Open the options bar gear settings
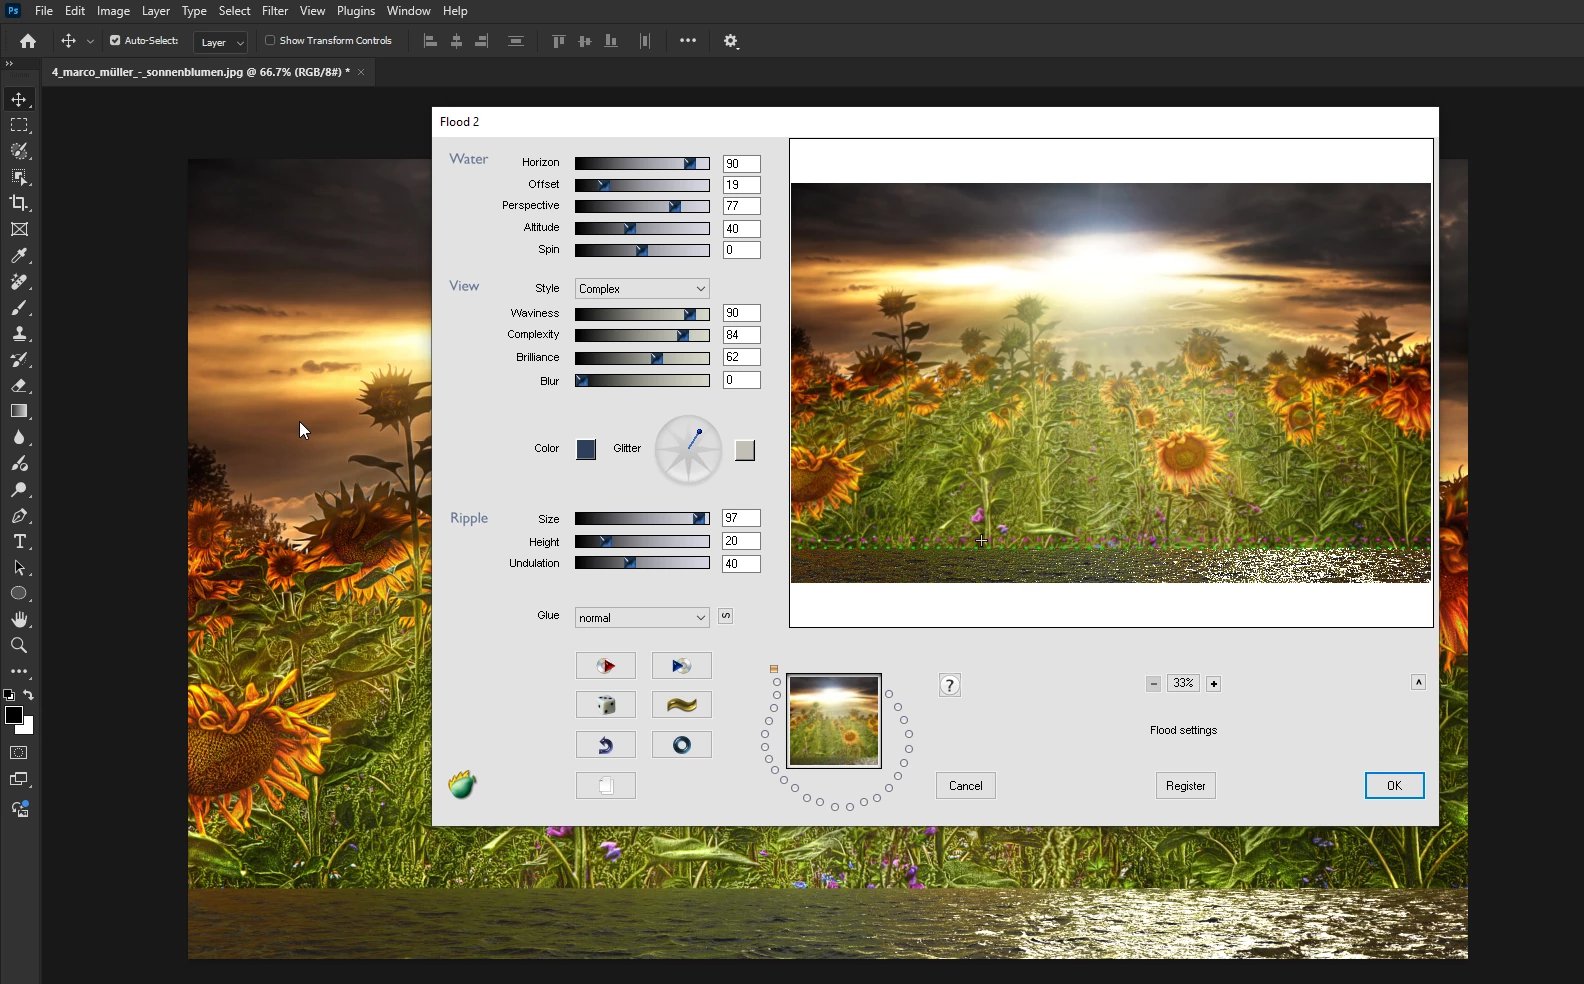 731,41
